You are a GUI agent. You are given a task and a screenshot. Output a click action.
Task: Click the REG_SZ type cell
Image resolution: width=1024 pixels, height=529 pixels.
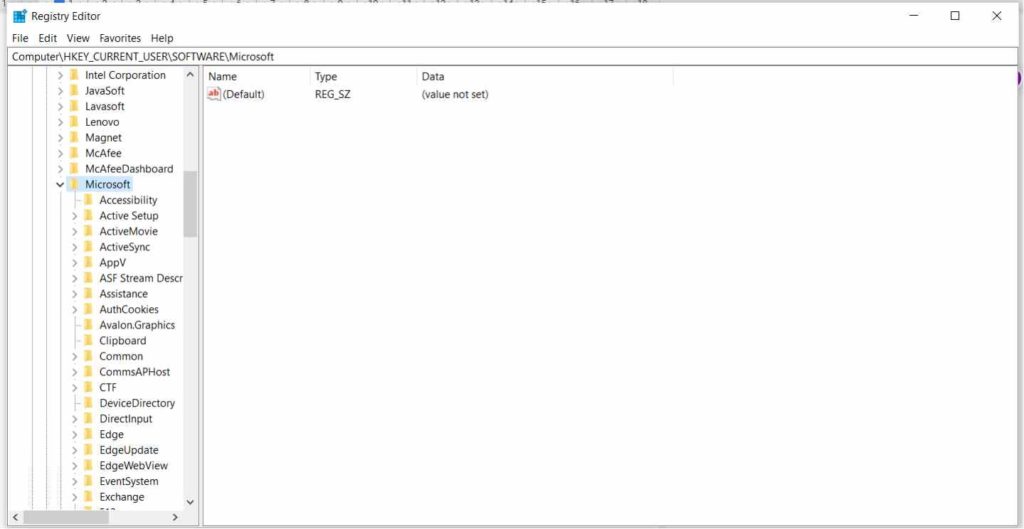tap(332, 94)
